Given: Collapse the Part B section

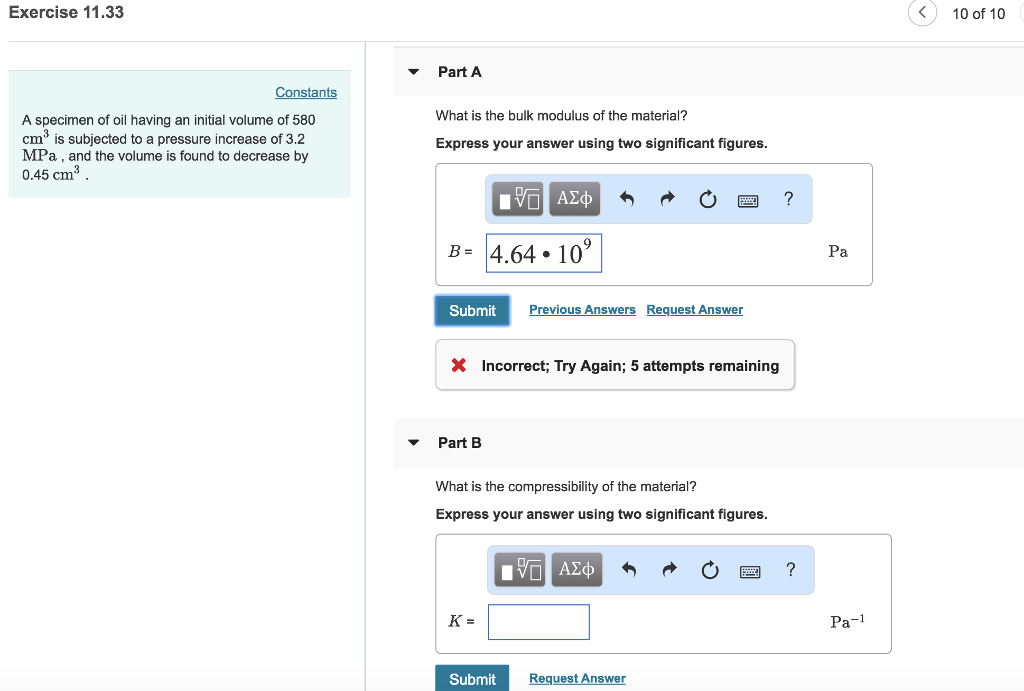Looking at the screenshot, I should point(413,442).
